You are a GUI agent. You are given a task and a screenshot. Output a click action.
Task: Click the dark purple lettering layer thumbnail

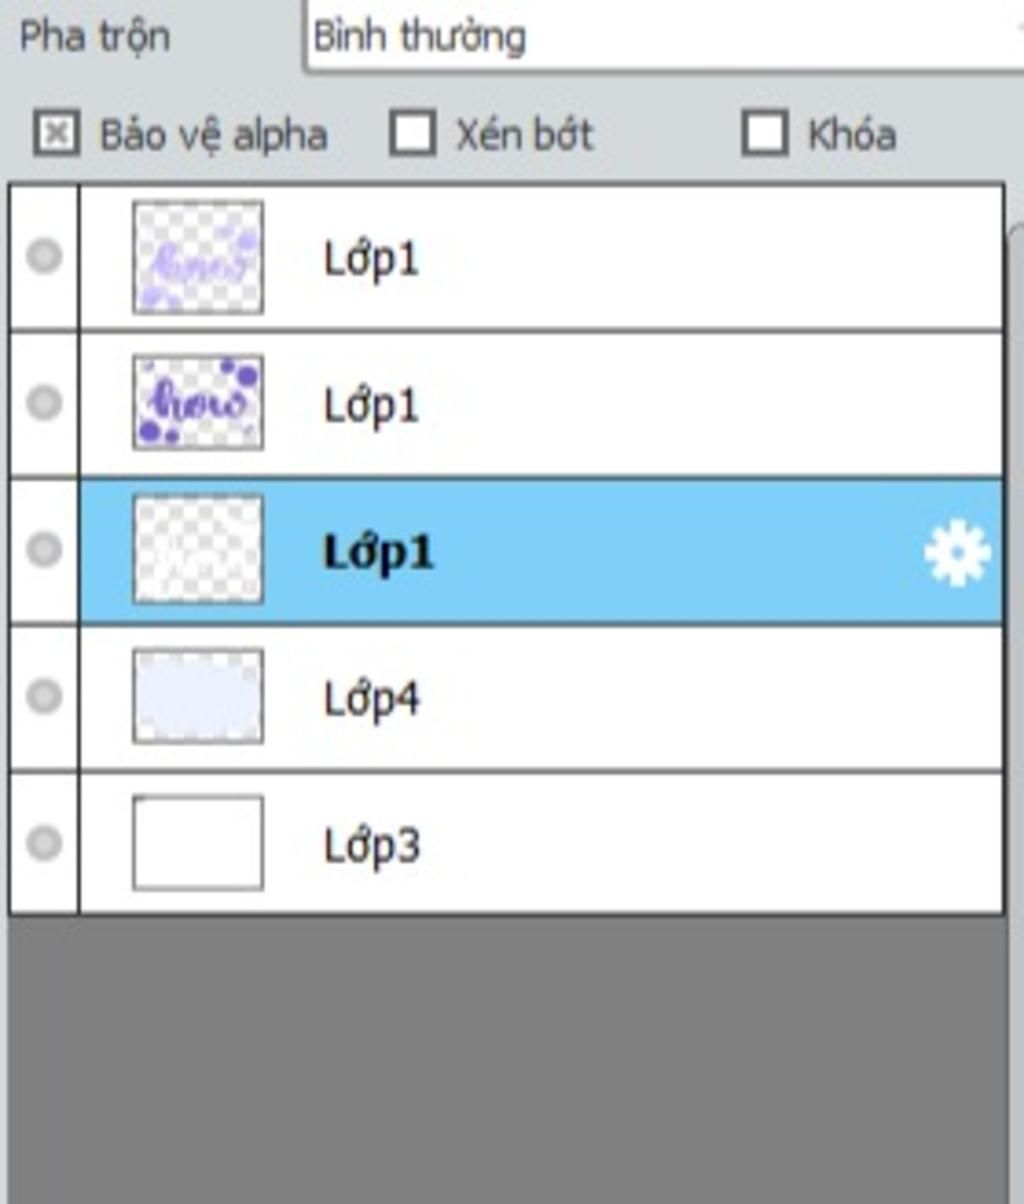coord(198,402)
